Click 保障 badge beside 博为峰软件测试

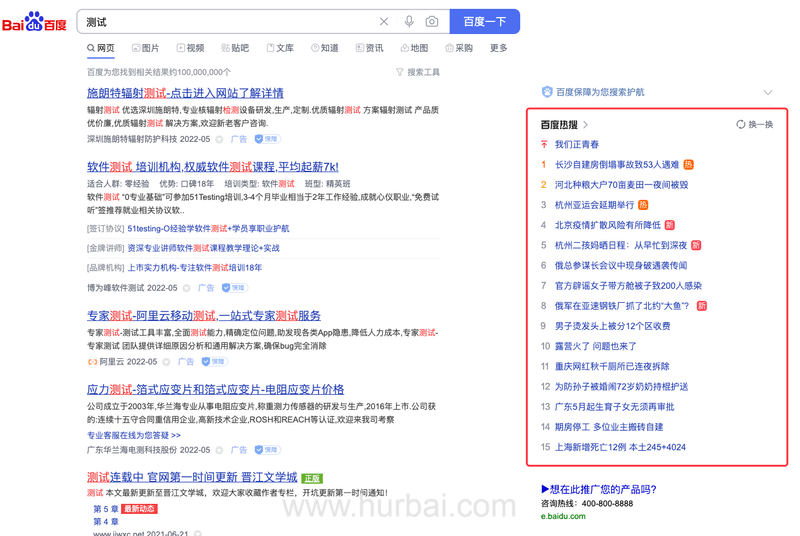tap(235, 288)
